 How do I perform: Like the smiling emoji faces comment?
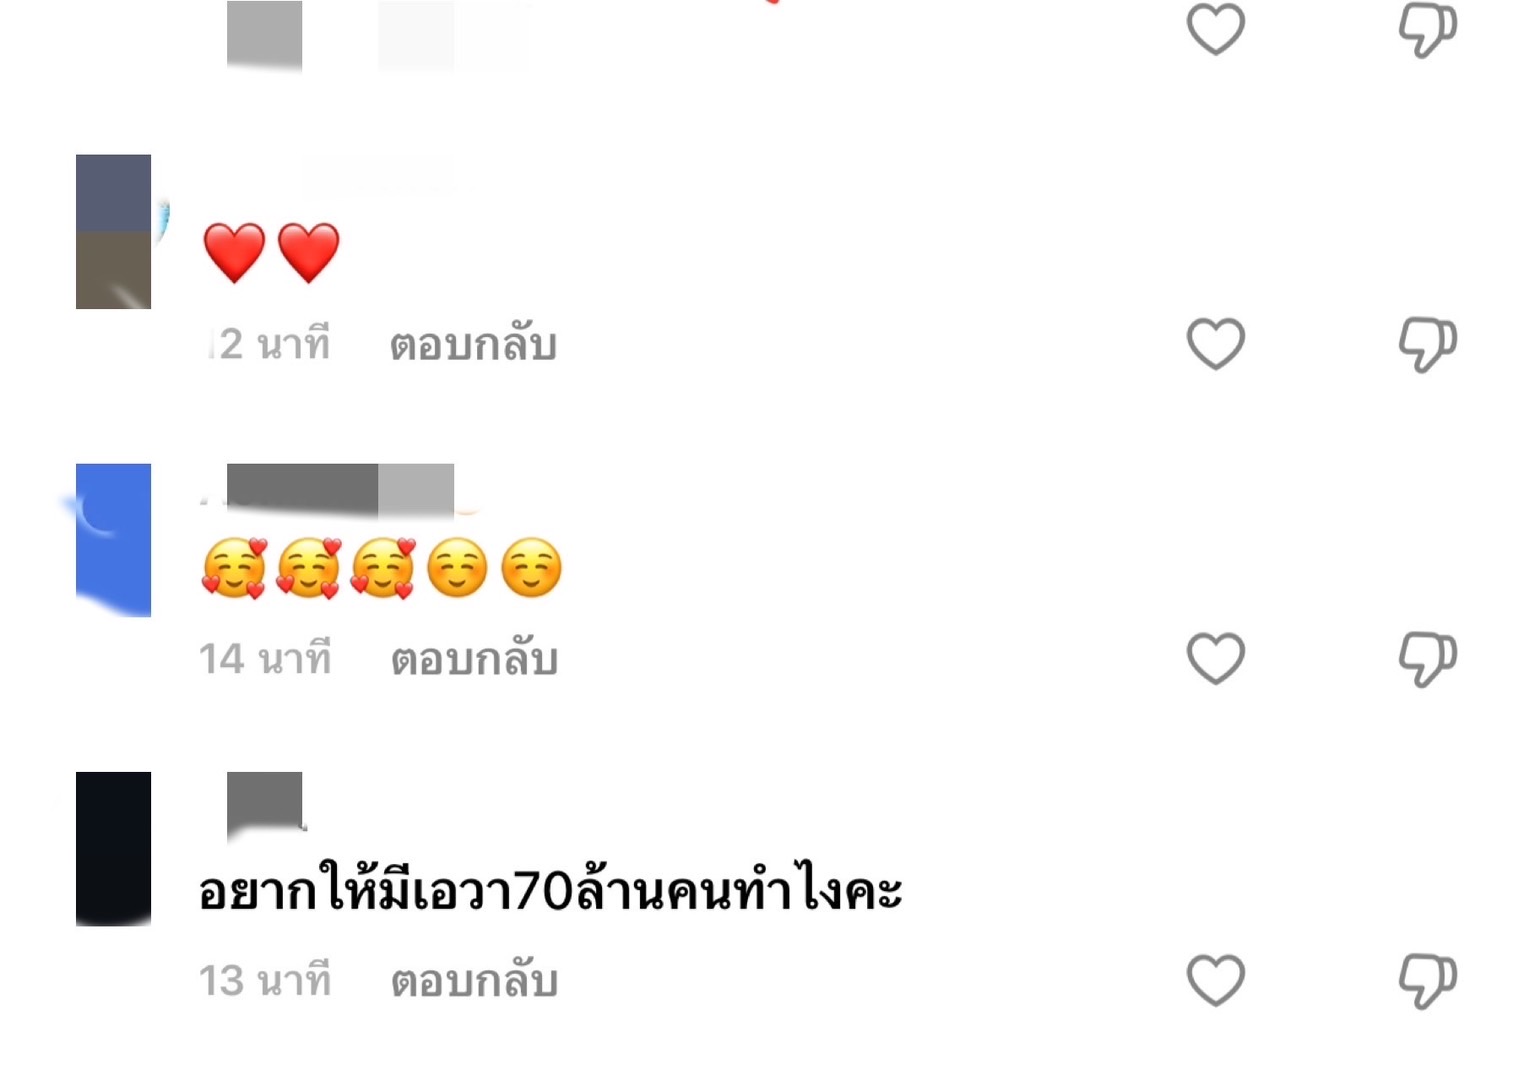pos(1215,658)
